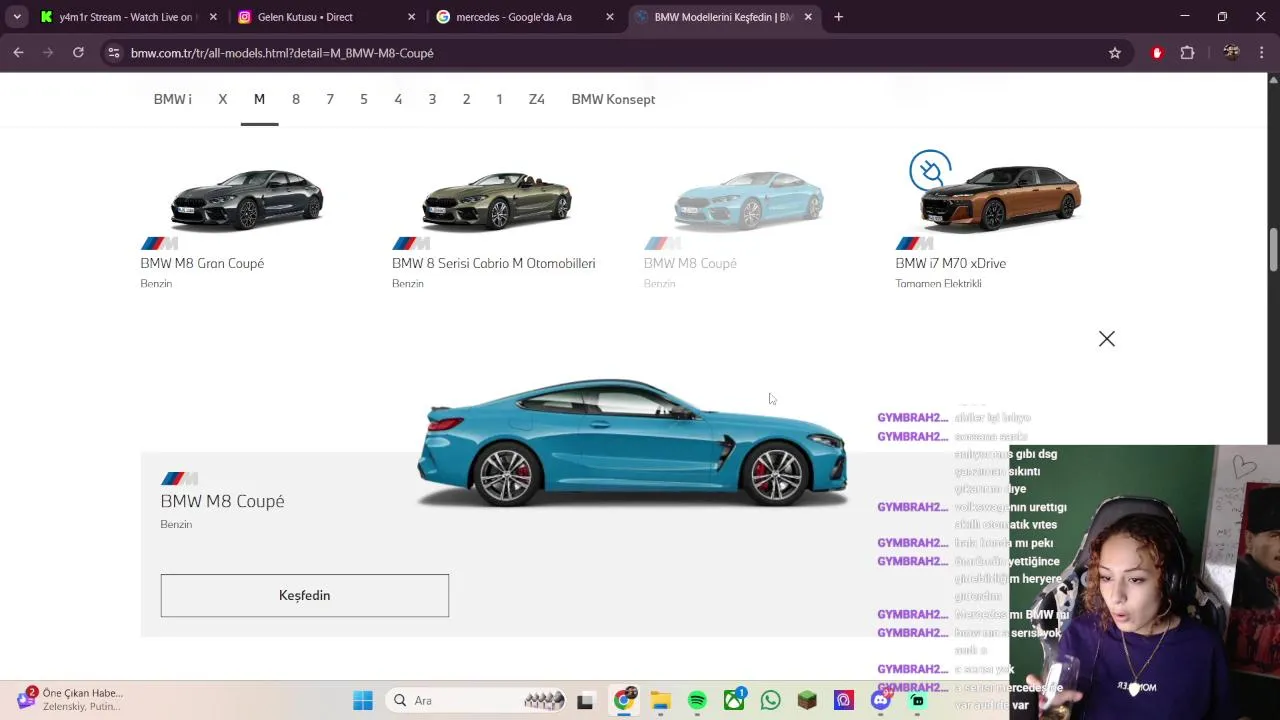Open Task View from the taskbar
The height and width of the screenshot is (720, 1280).
[x=585, y=701]
